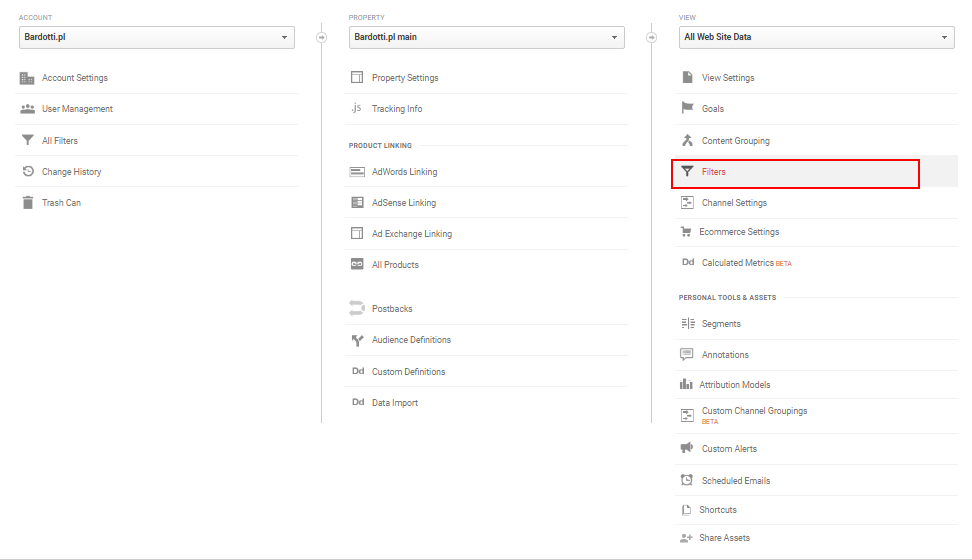The height and width of the screenshot is (560, 972).
Task: Click the Tracking Info .js icon
Action: [356, 108]
